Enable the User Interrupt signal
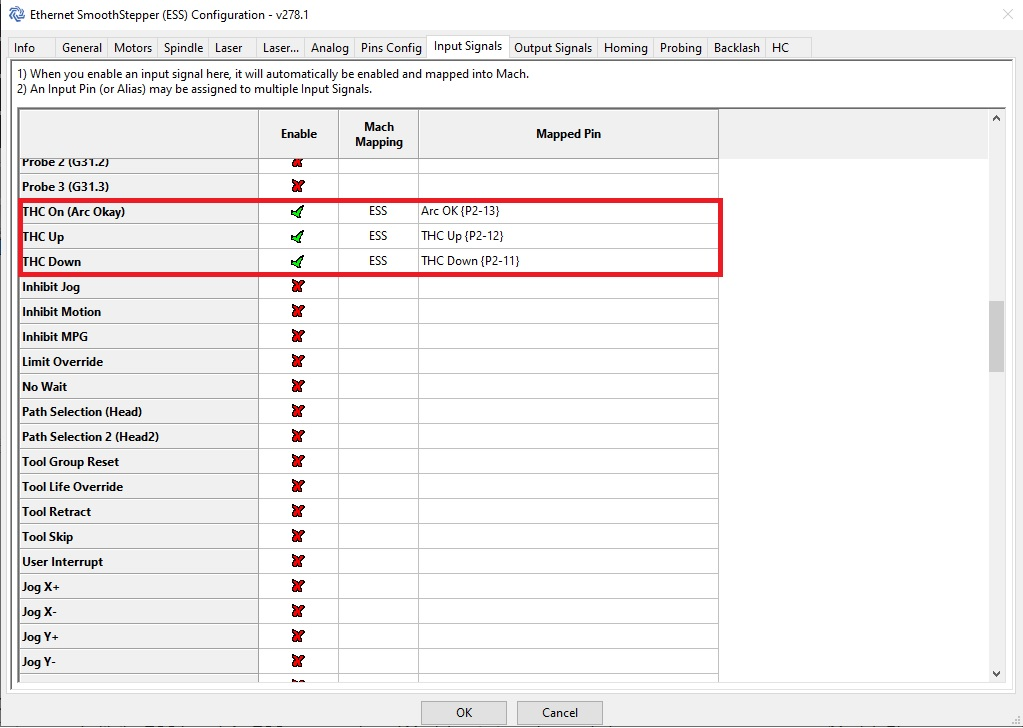1023x728 pixels. pyautogui.click(x=298, y=561)
